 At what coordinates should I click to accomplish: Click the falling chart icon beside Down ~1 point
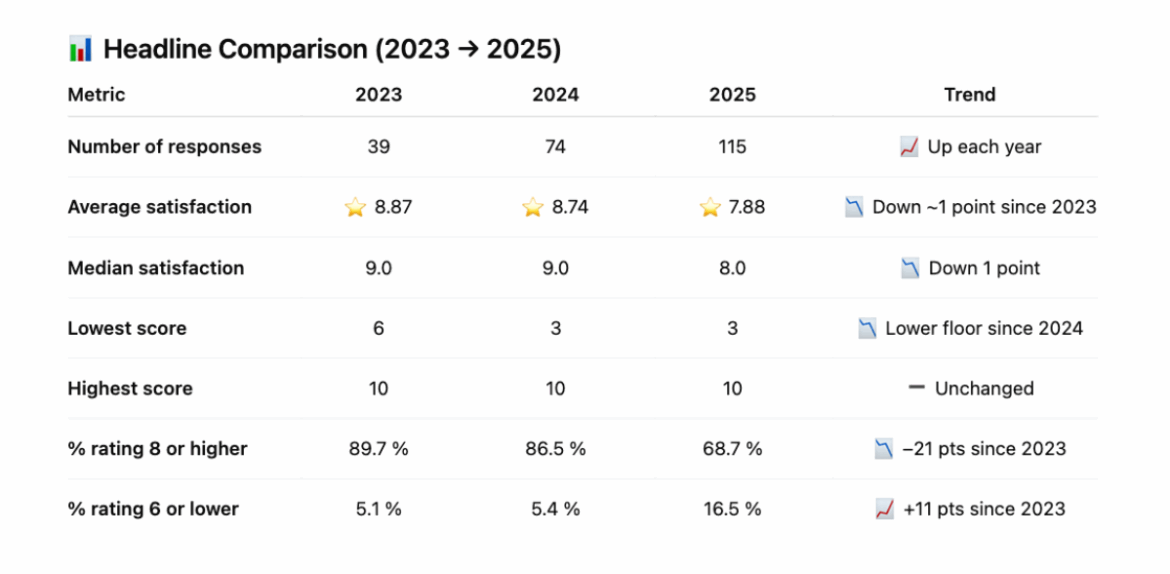pos(854,208)
